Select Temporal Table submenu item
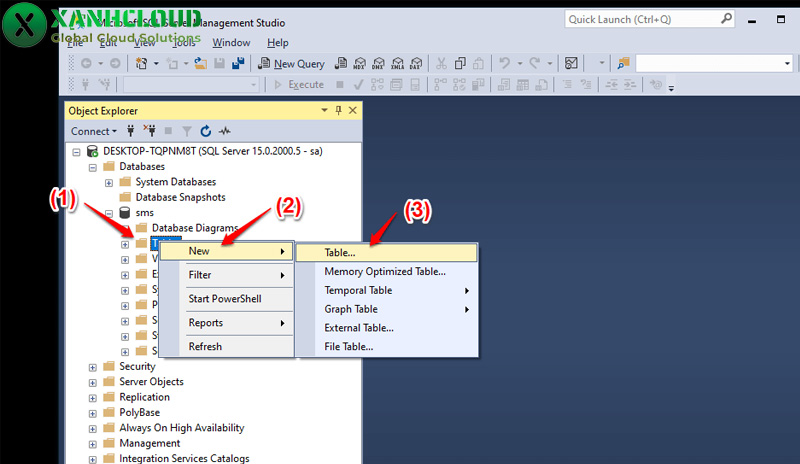The width and height of the screenshot is (800, 464). point(387,290)
